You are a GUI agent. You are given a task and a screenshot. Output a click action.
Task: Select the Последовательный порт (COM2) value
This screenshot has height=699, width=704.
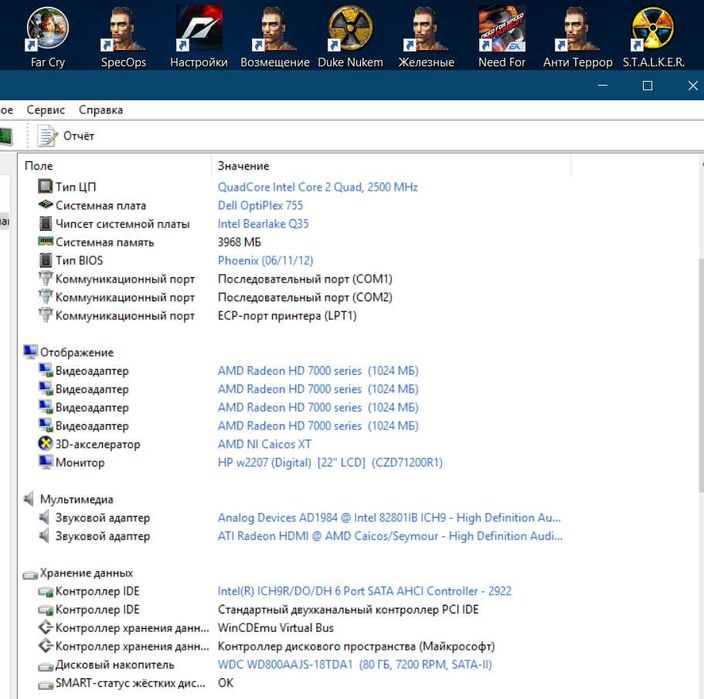pyautogui.click(x=305, y=297)
